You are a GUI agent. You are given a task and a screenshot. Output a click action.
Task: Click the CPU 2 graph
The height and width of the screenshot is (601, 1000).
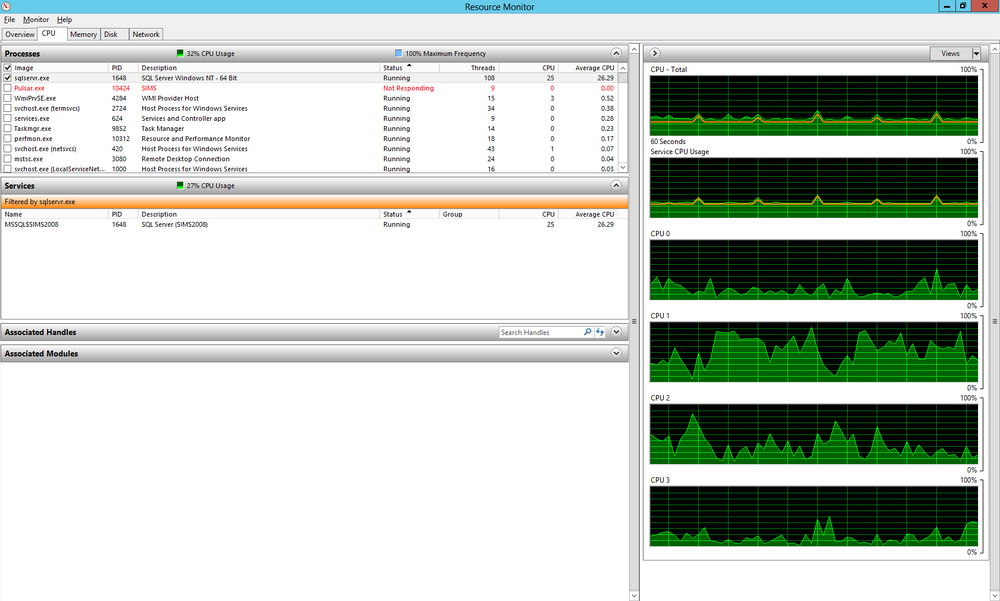814,434
